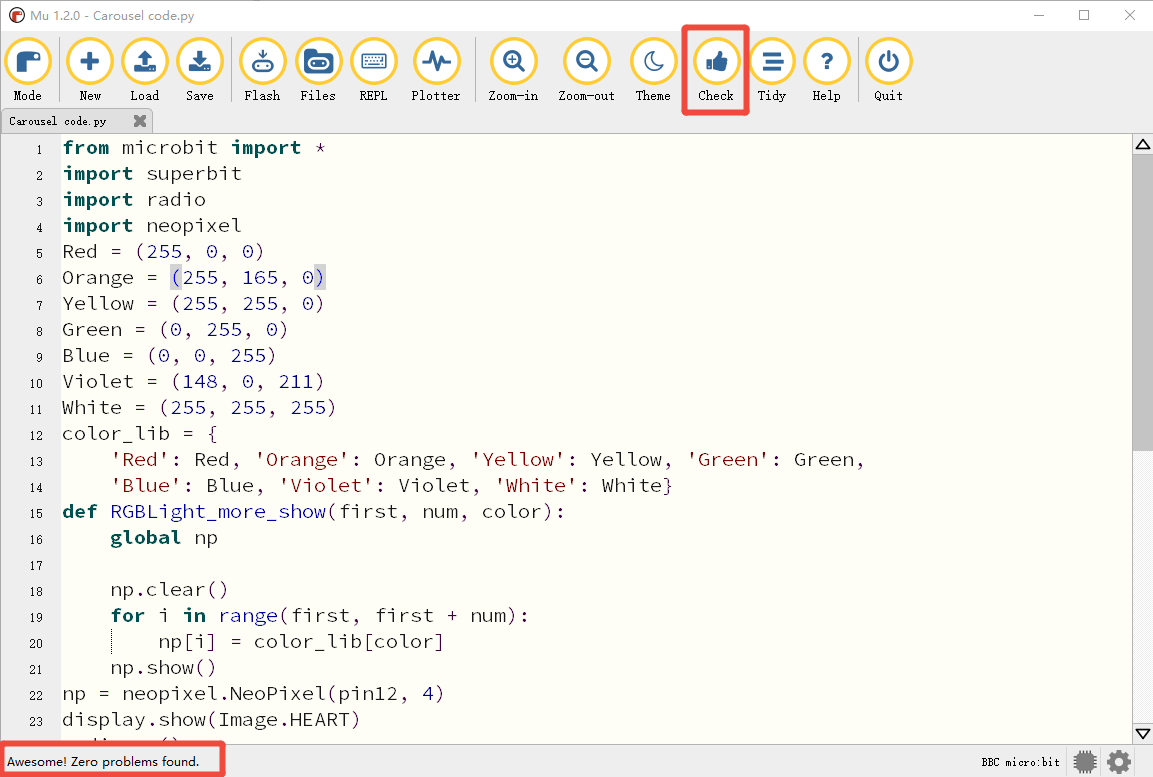The image size is (1153, 777).
Task: Flash code to the micro:bit
Action: click(x=263, y=71)
